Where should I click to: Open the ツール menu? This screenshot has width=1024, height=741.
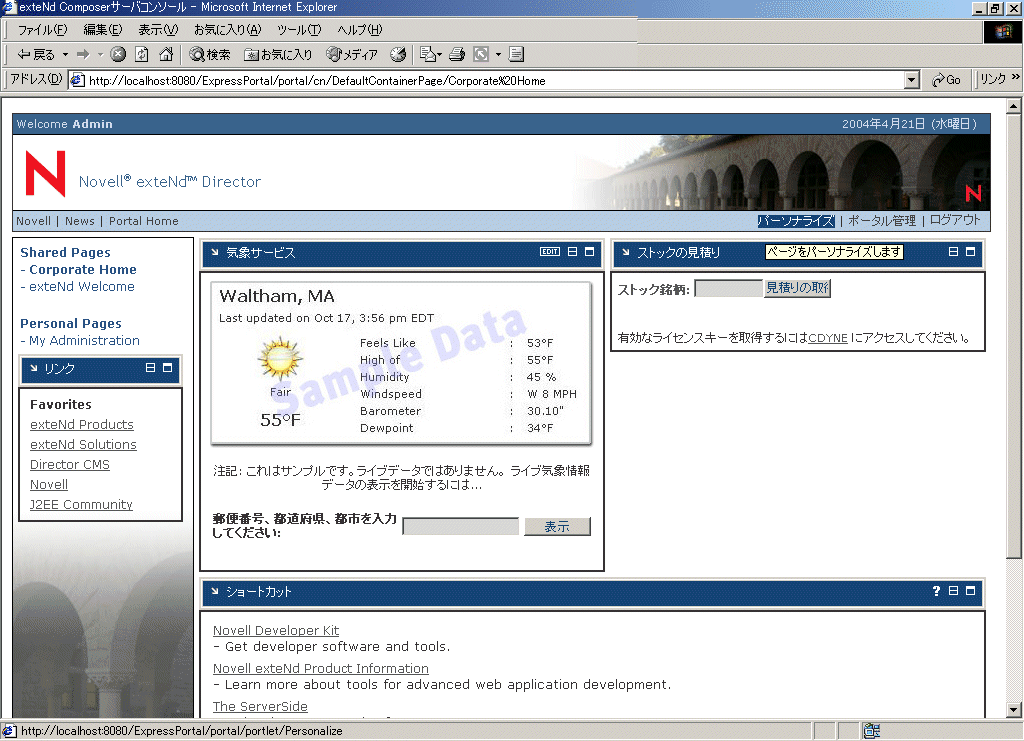(x=299, y=30)
